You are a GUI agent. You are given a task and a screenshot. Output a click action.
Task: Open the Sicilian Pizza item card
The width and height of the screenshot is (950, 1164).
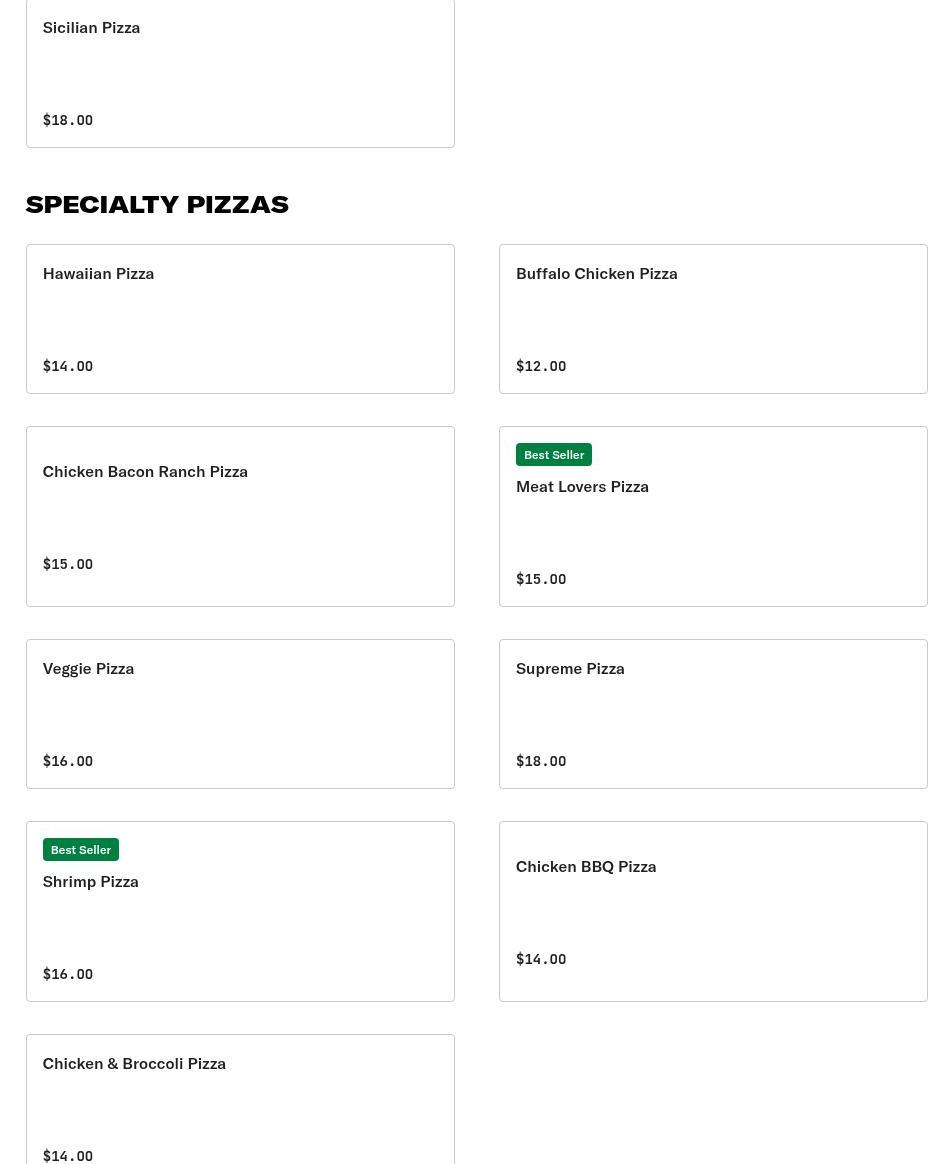click(x=240, y=73)
